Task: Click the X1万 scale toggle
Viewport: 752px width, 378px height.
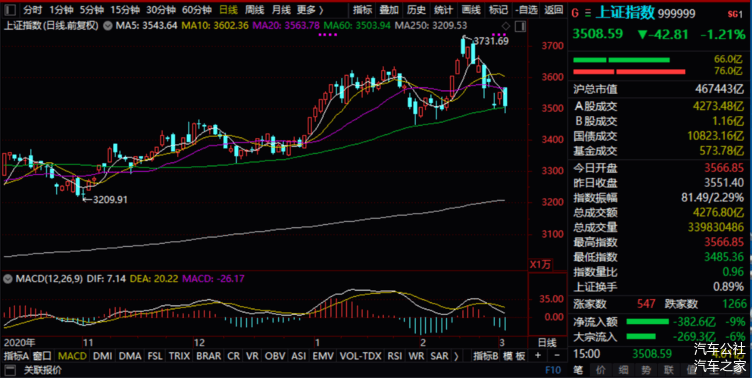Action: (x=540, y=264)
